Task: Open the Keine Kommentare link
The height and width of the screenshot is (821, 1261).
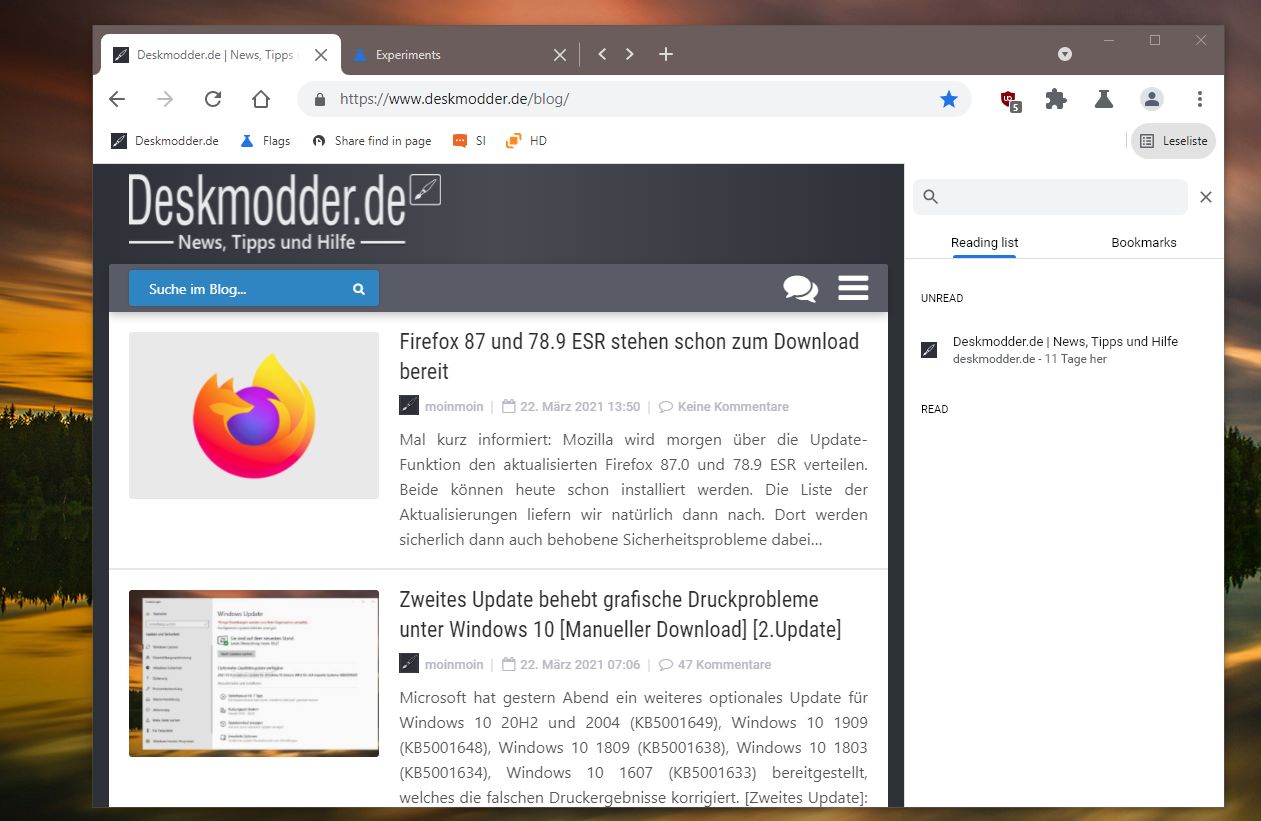Action: 733,407
